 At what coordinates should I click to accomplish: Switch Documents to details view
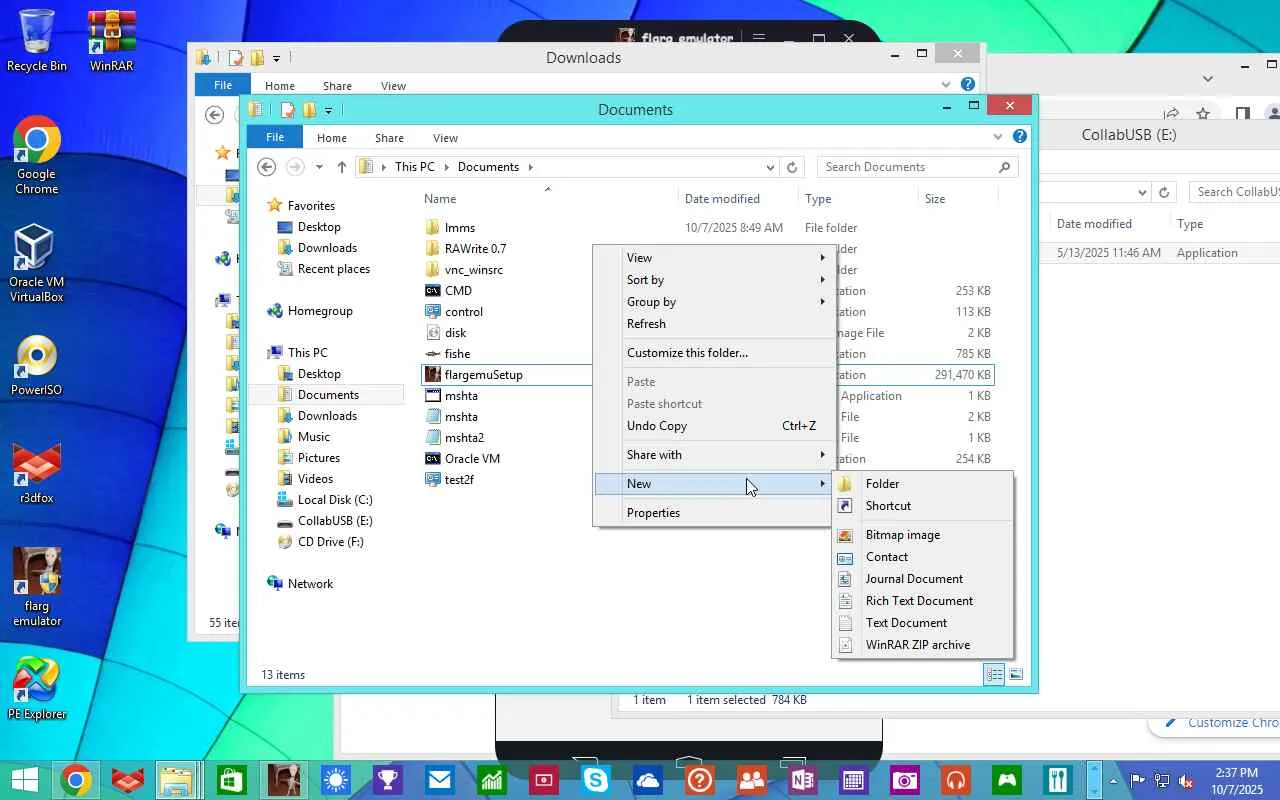click(x=994, y=675)
